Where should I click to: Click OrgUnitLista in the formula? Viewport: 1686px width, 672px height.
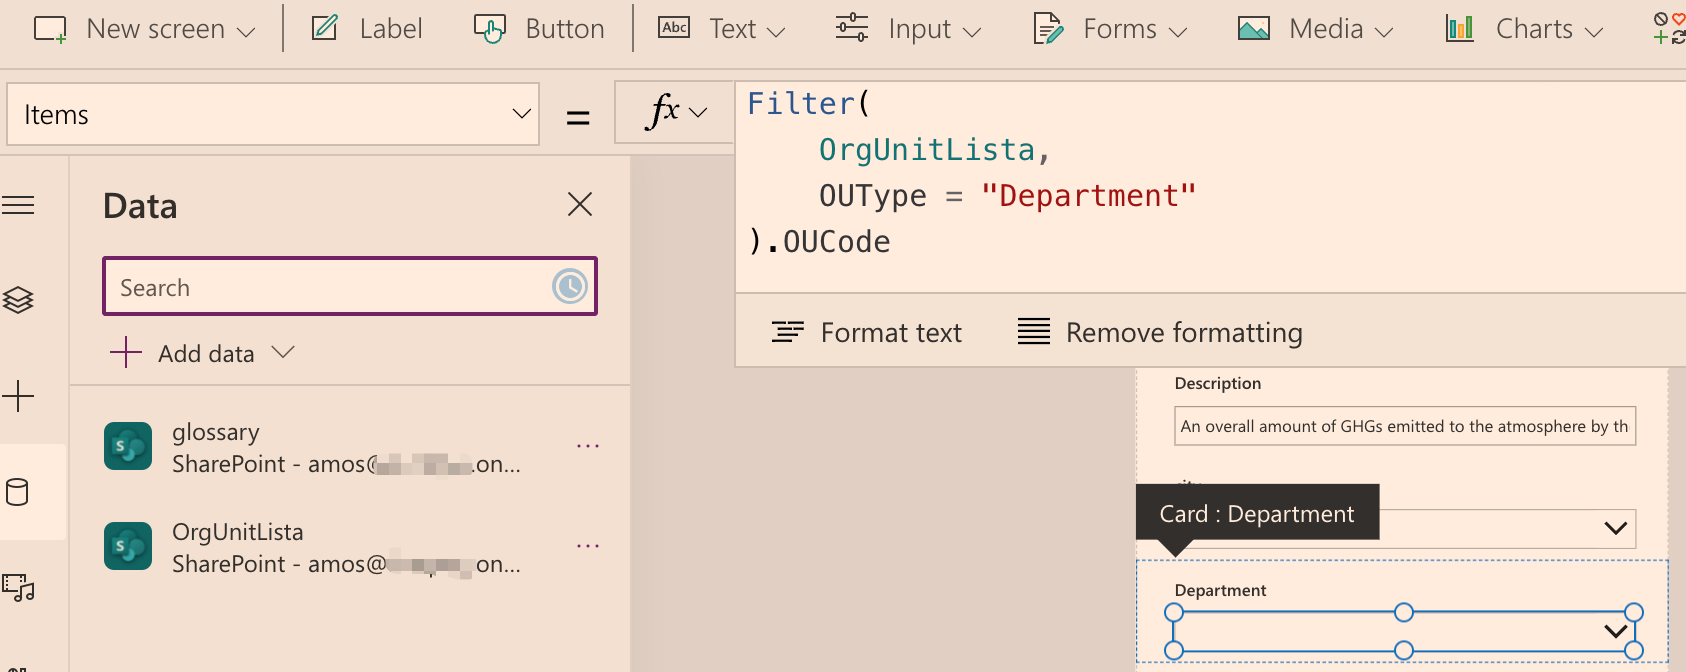[926, 149]
